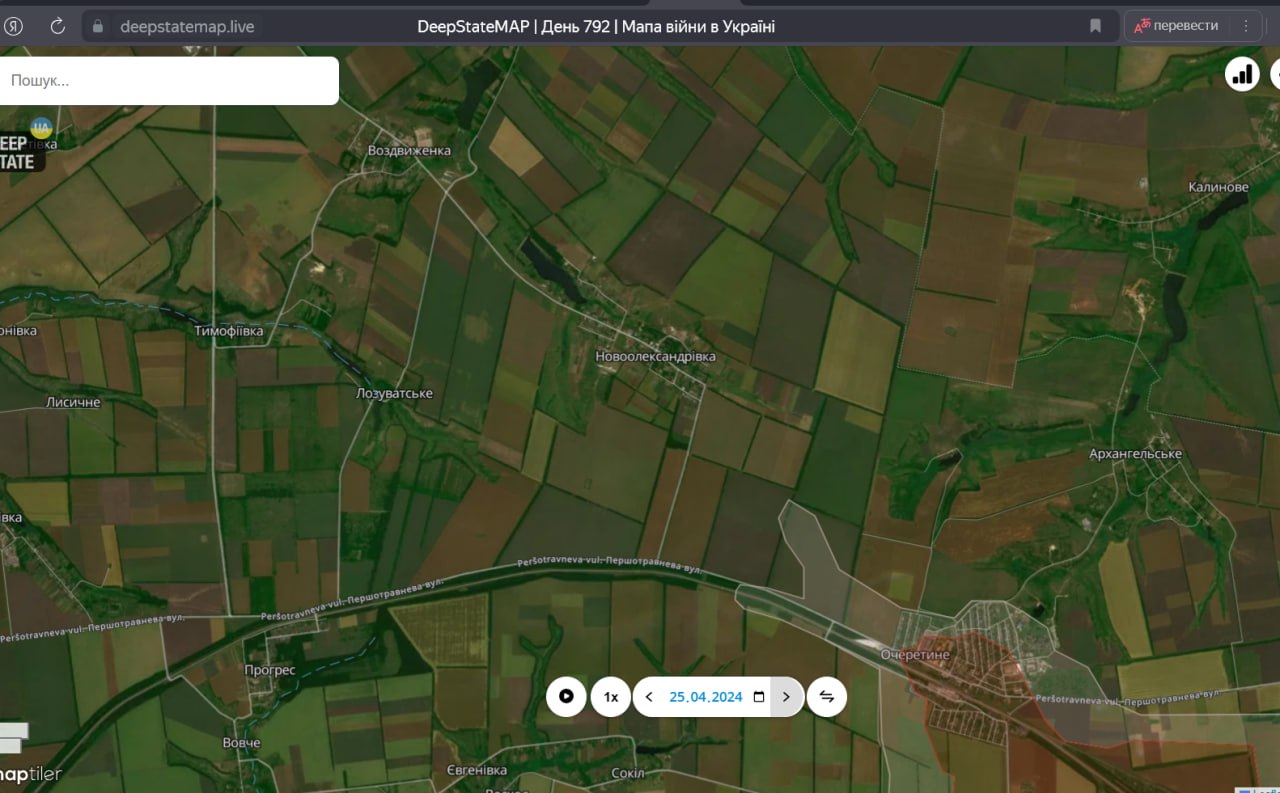Open the calendar date picker icon
The height and width of the screenshot is (793, 1280).
pyautogui.click(x=759, y=697)
